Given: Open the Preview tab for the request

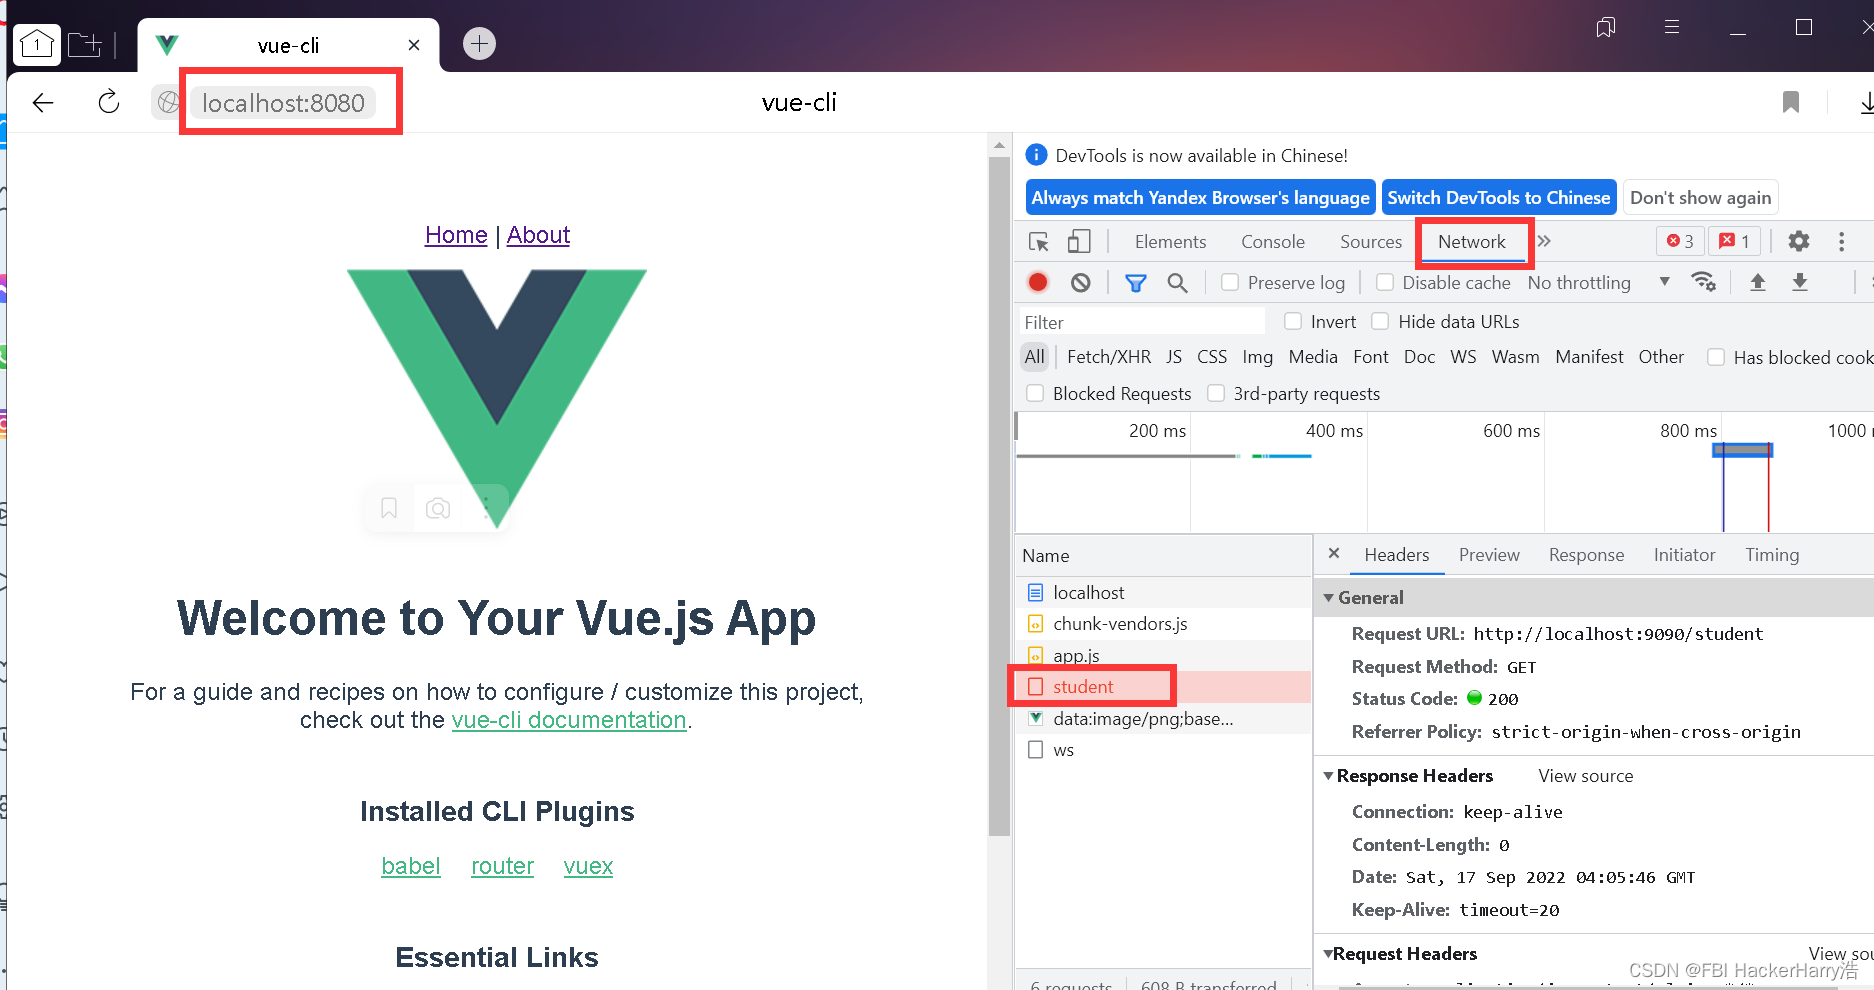Looking at the screenshot, I should 1489,555.
